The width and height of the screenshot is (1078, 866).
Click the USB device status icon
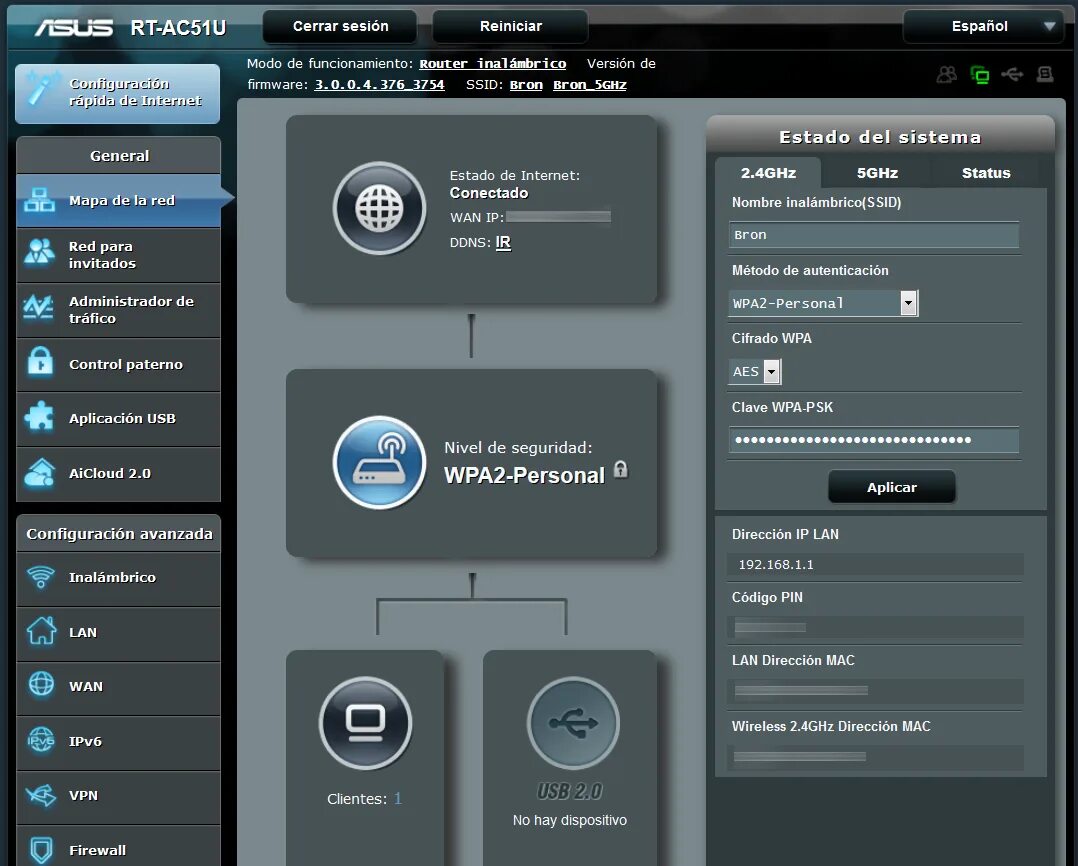coord(1013,73)
